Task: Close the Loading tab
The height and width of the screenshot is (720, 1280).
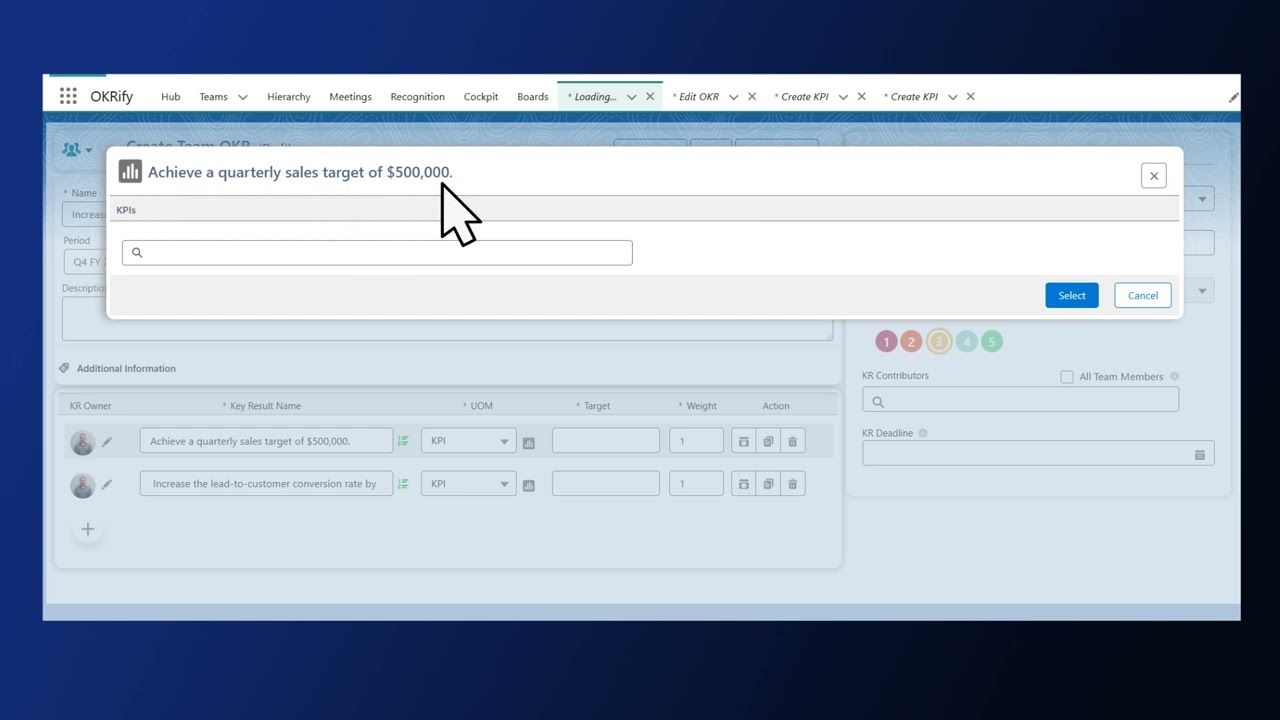Action: 650,97
